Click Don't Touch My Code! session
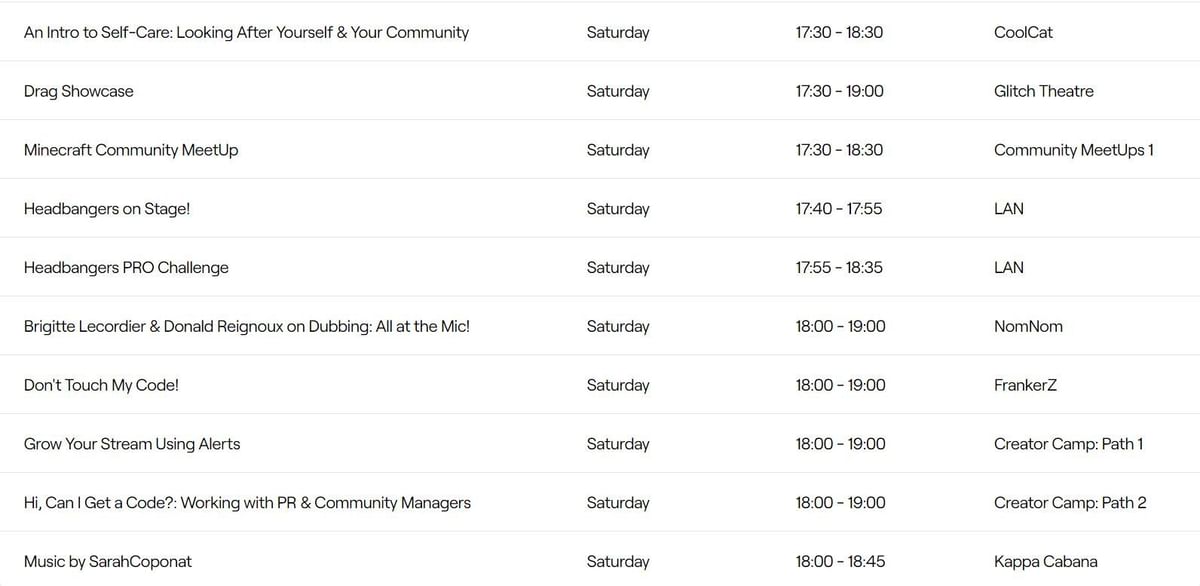This screenshot has width=1200, height=586. [101, 385]
